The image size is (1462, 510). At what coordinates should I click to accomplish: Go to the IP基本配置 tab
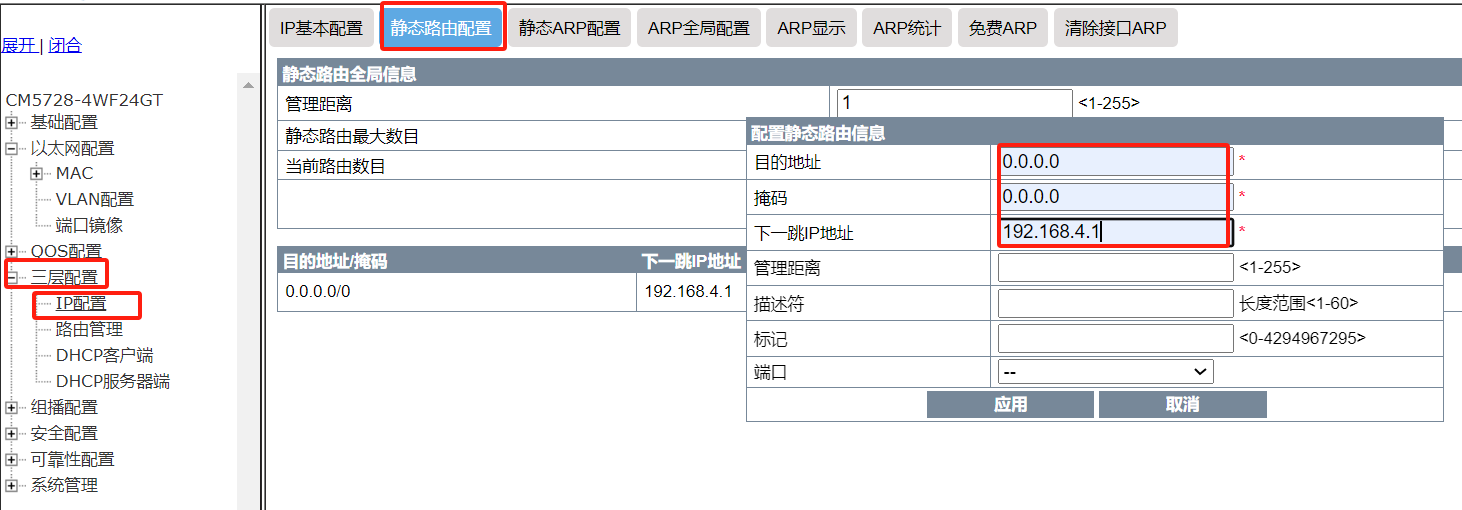tap(321, 28)
